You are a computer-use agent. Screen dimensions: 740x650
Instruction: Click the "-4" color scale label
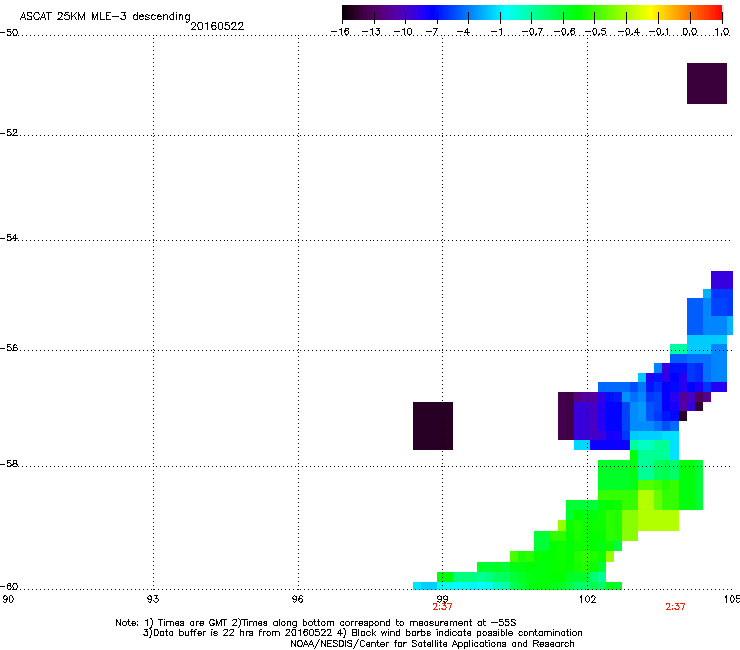463,32
